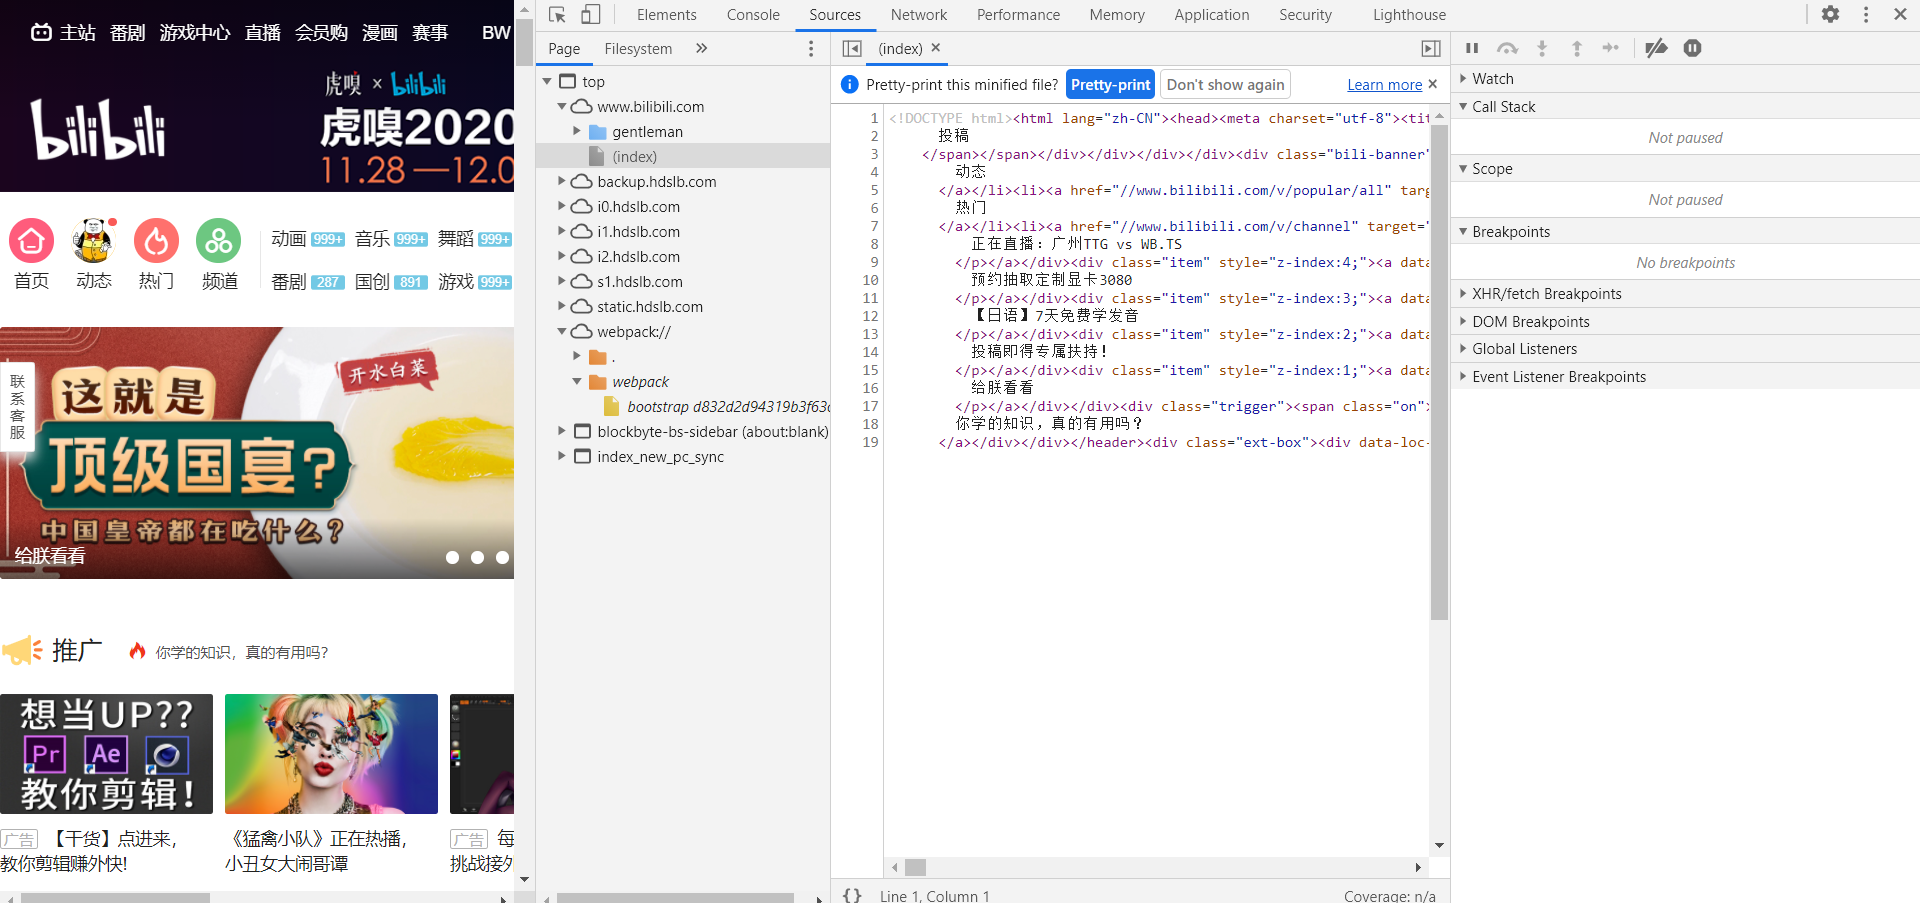Switch to the Console tab
This screenshot has width=1920, height=903.
753,15
